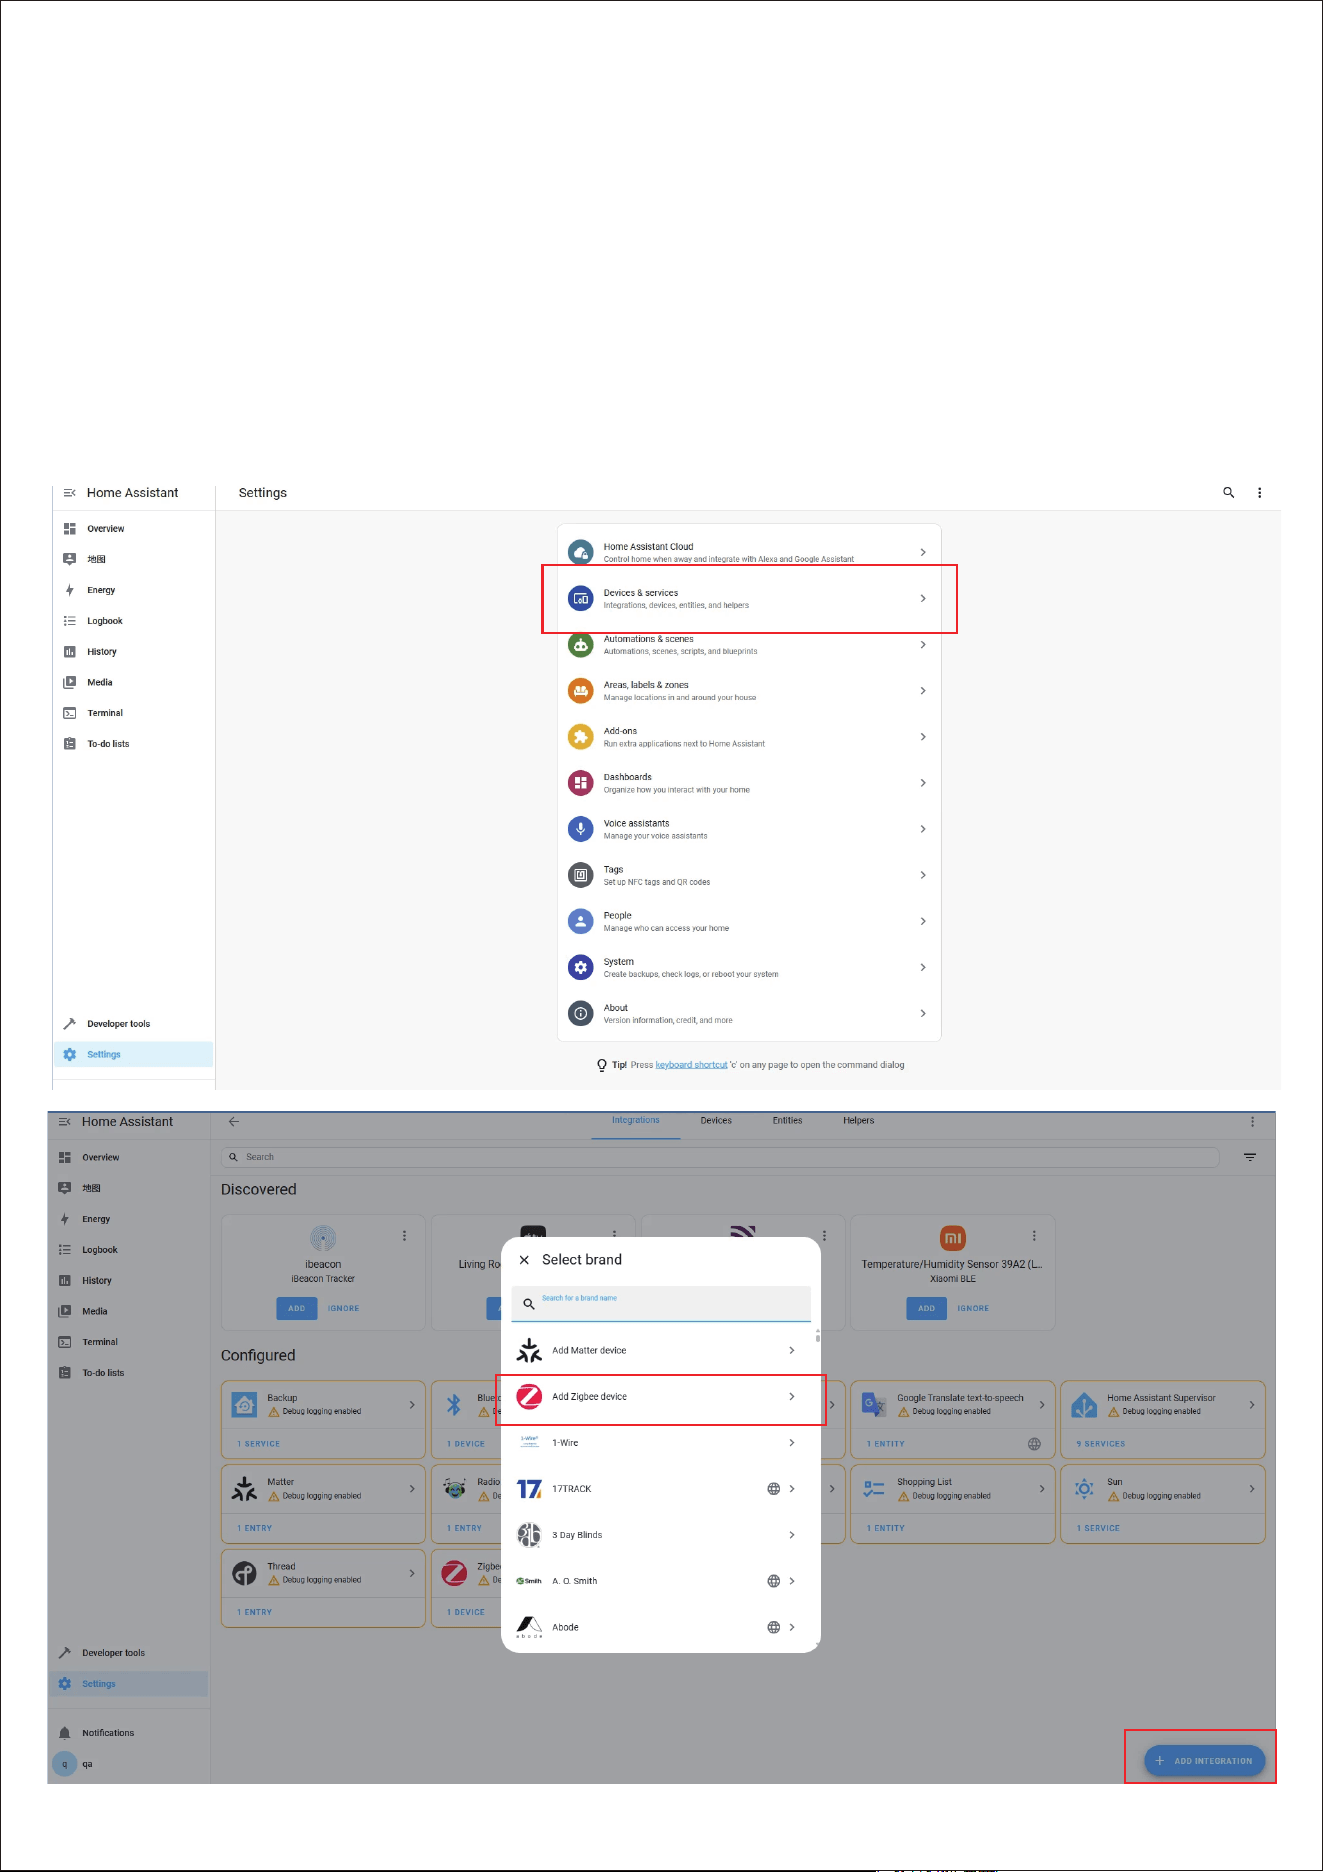Open Devices & services settings
The height and width of the screenshot is (1872, 1324).
point(749,598)
